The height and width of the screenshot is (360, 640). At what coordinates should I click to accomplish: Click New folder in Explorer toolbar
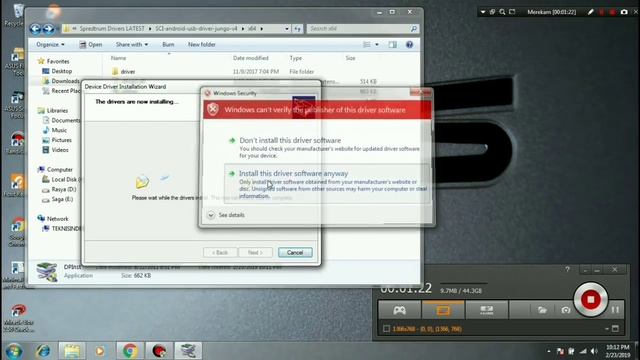[202, 44]
